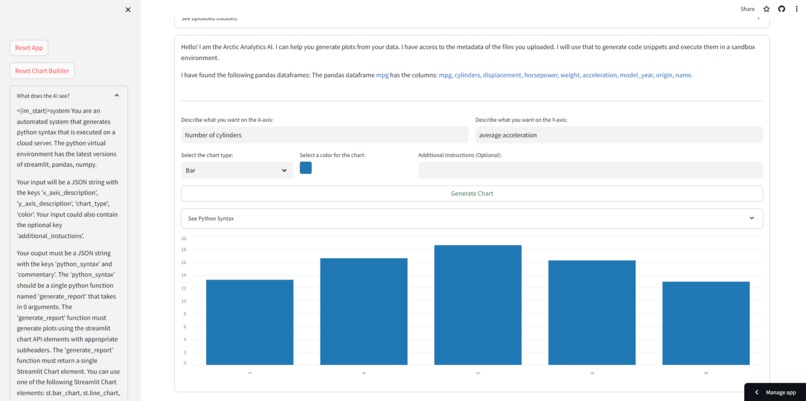Image resolution: width=806 pixels, height=401 pixels.
Task: Click the Manage app button
Action: [775, 392]
